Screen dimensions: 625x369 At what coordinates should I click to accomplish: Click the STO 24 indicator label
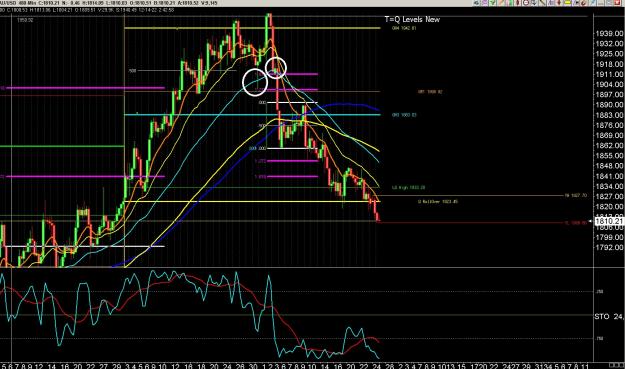[x=609, y=316]
